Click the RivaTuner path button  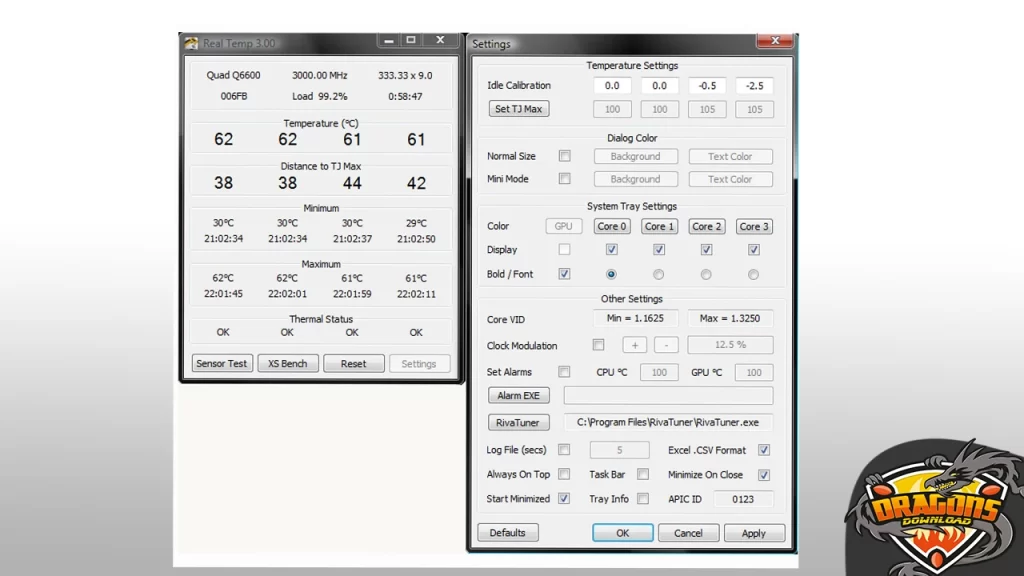[x=518, y=422]
